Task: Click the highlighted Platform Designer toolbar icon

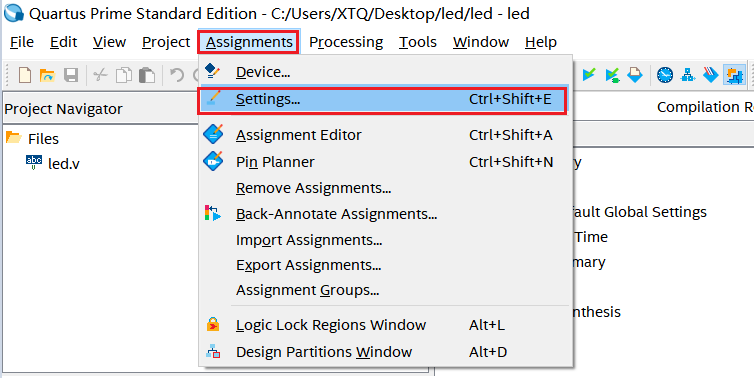Action: click(734, 75)
